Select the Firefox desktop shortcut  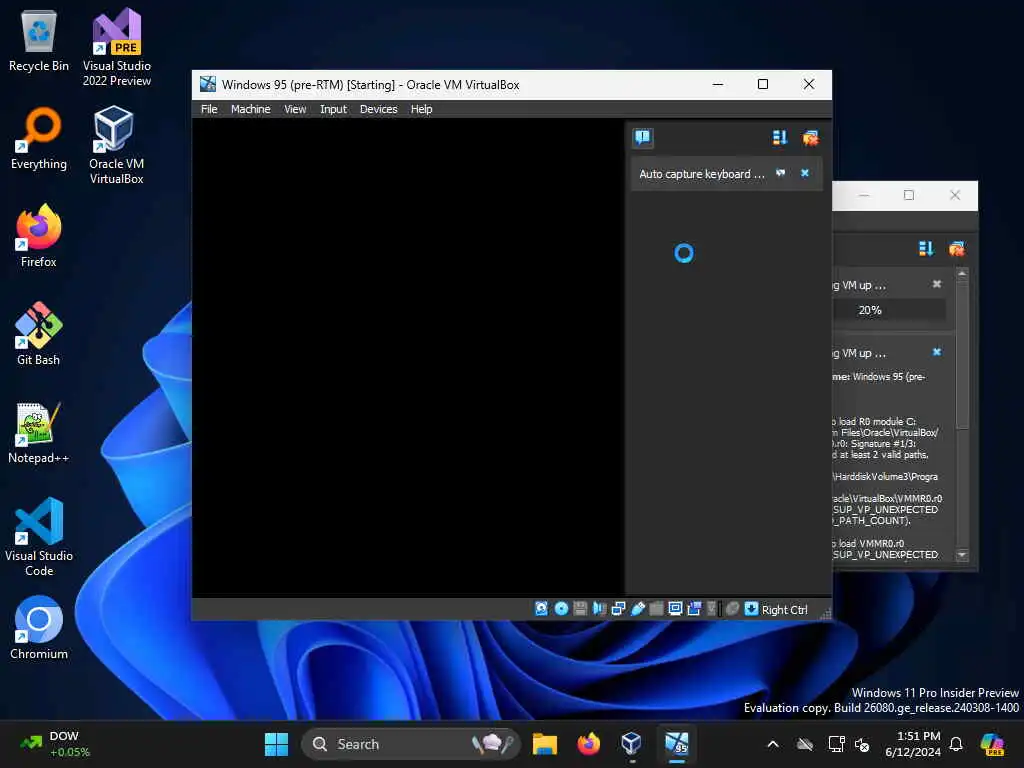39,236
